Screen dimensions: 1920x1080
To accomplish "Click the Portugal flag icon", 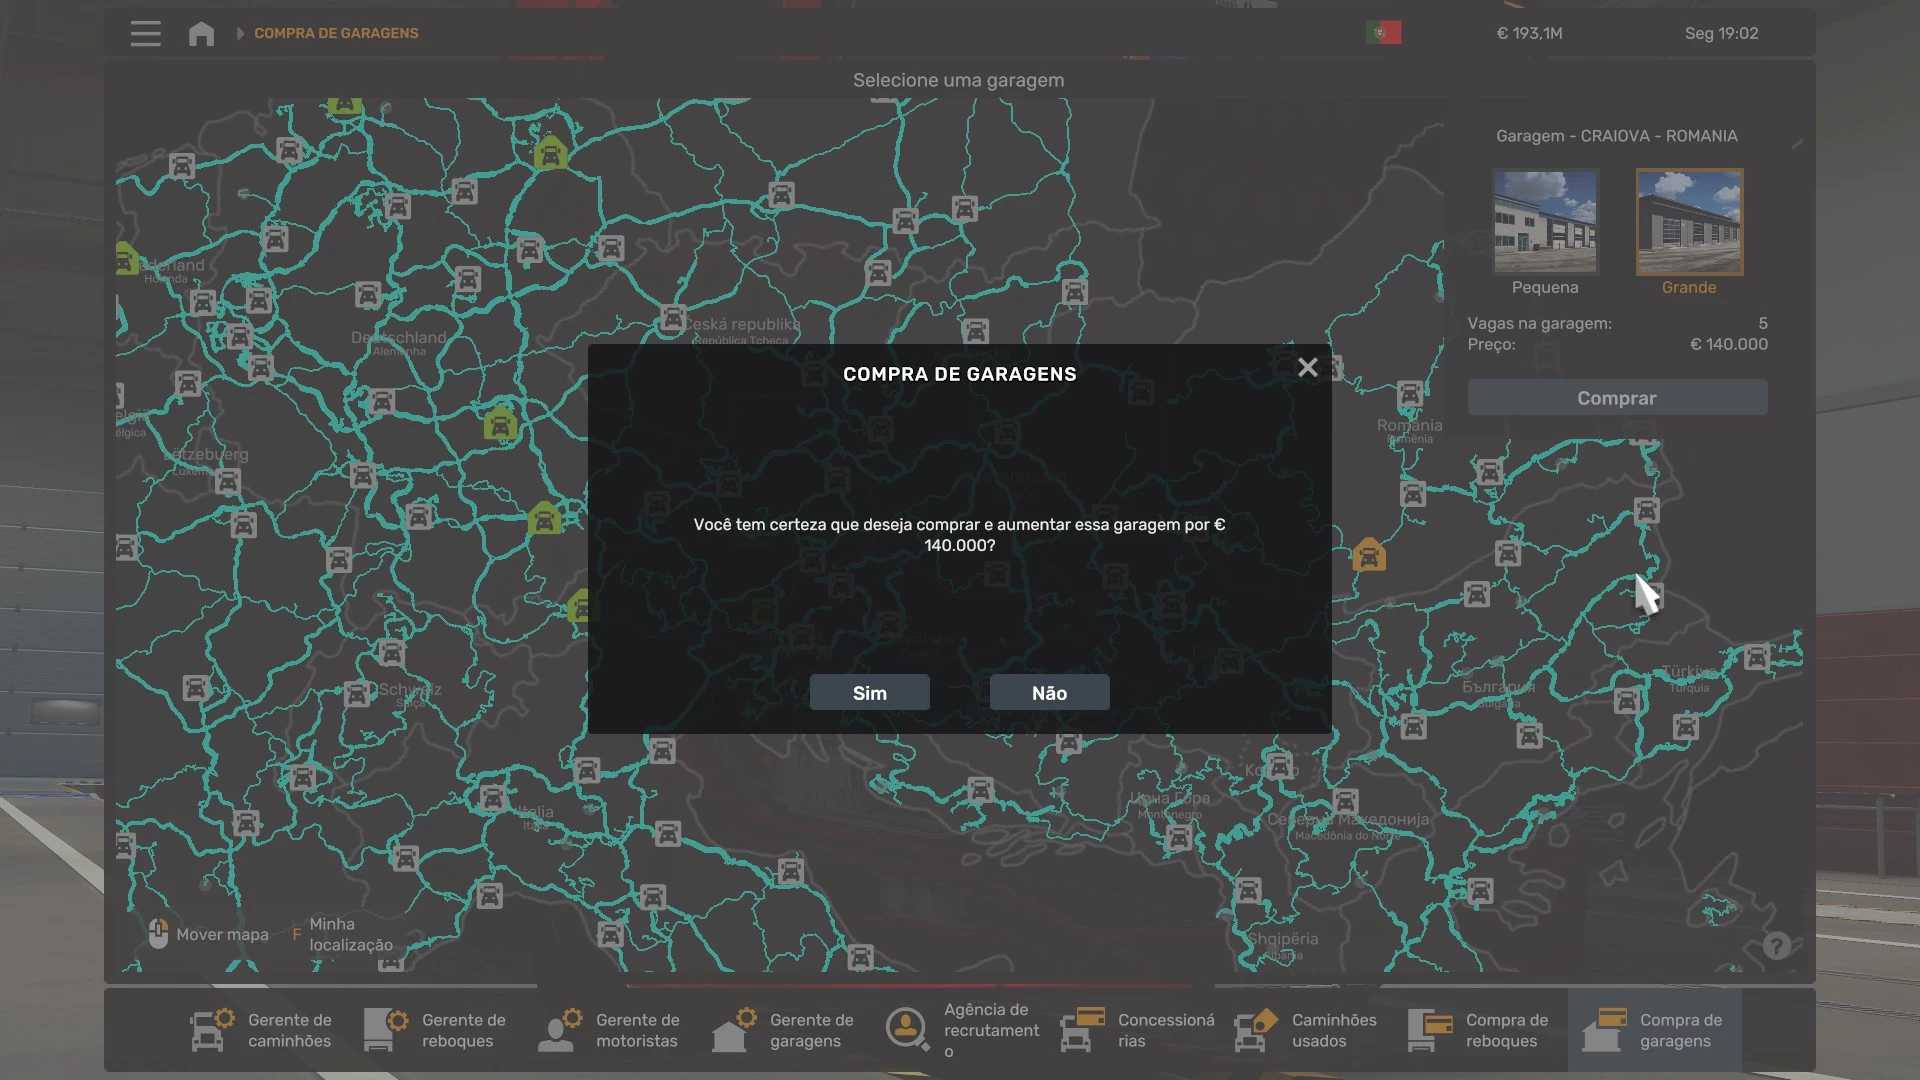I will (x=1383, y=33).
